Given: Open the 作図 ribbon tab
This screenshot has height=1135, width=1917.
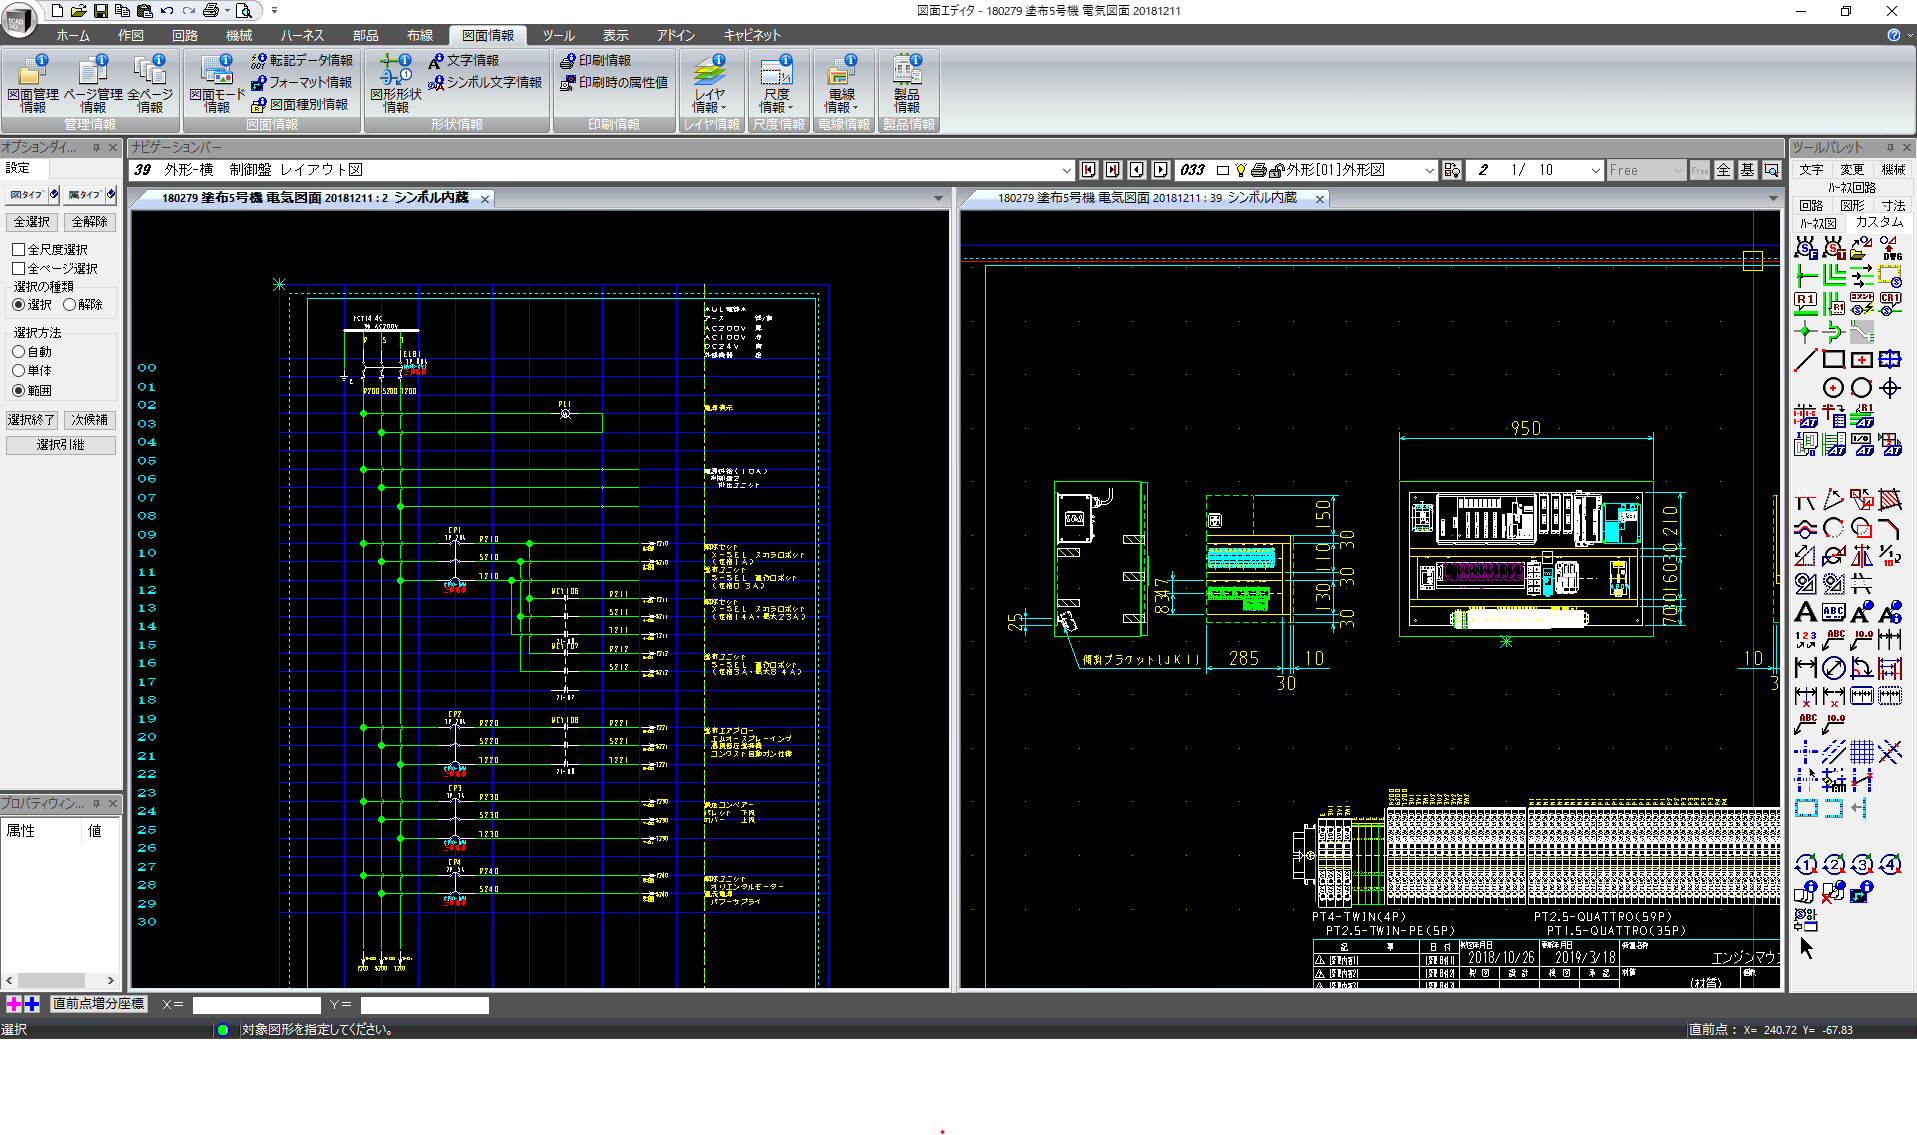Looking at the screenshot, I should click(x=131, y=35).
